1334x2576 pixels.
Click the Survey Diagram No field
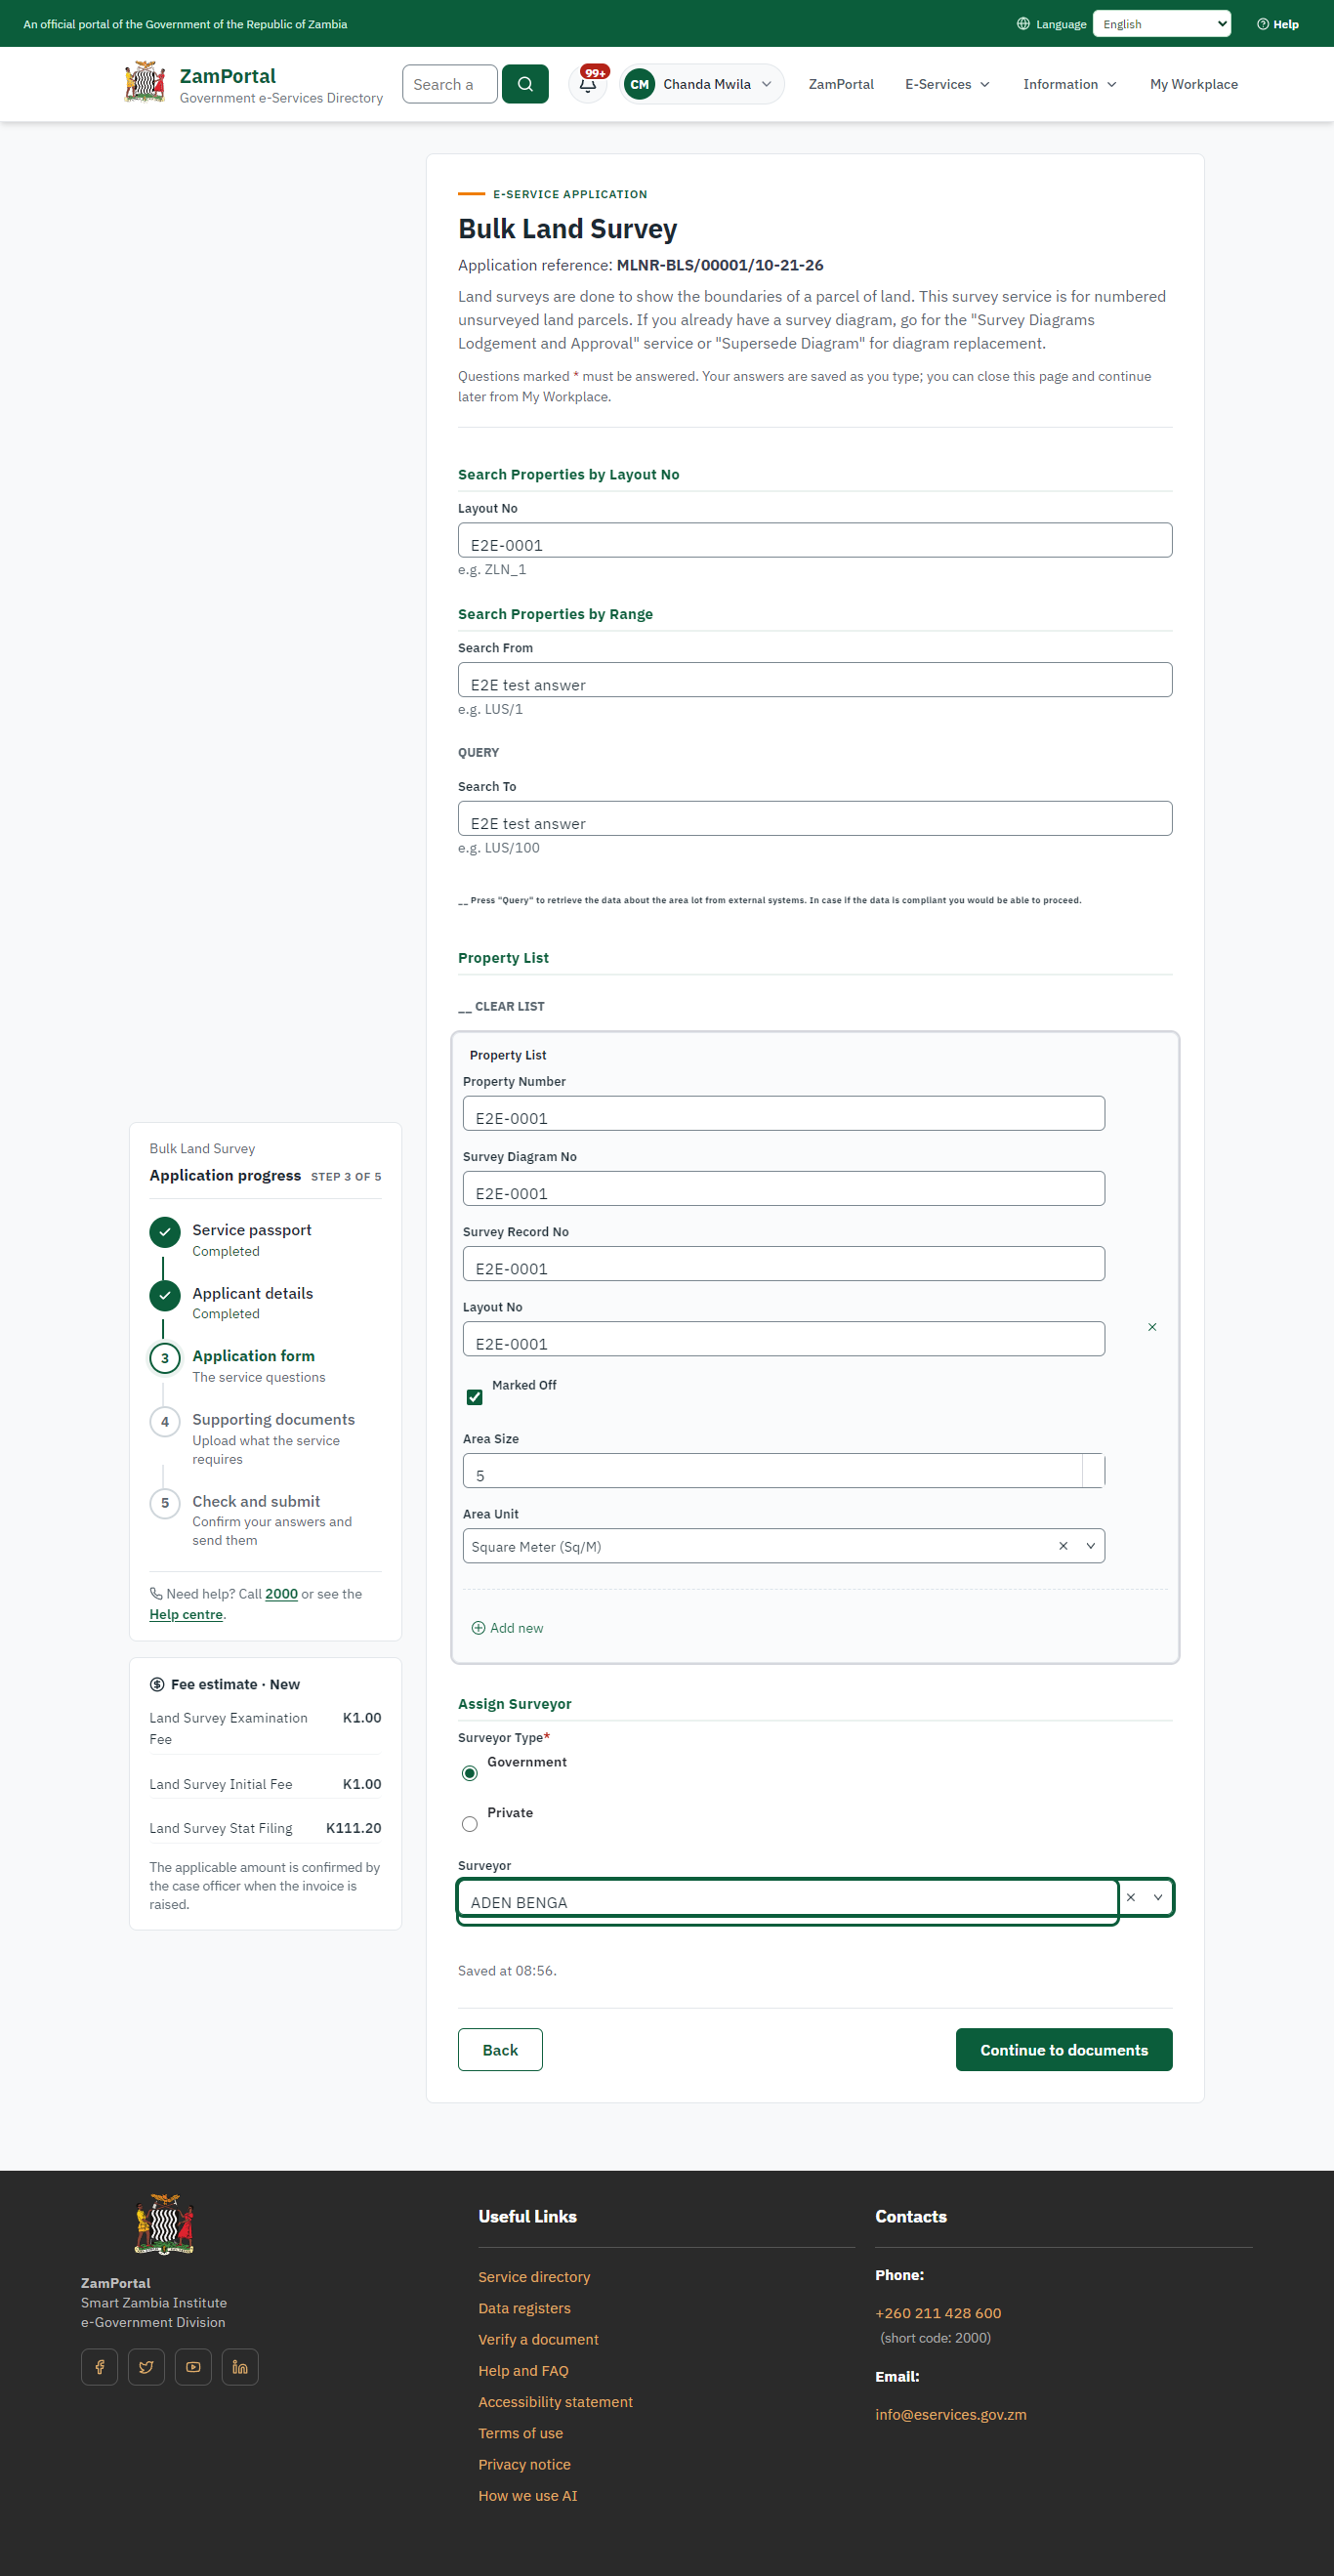784,1189
